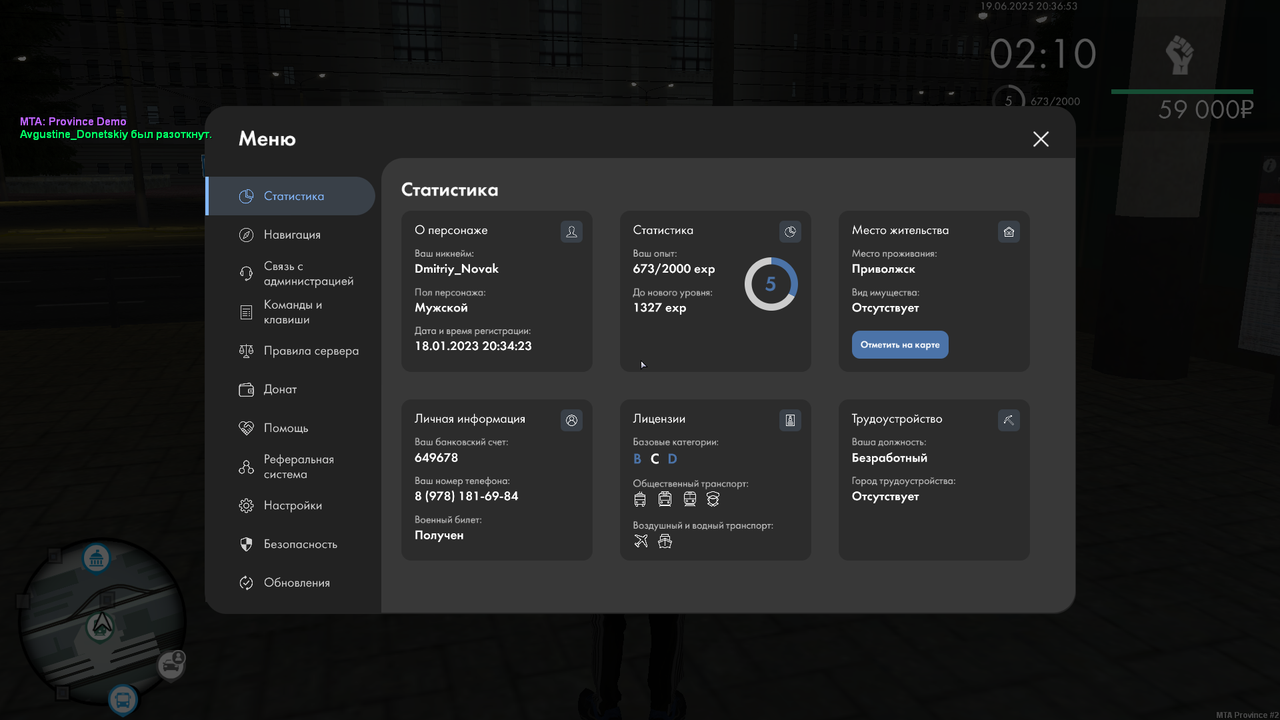Click the gear icon beside Настройки
The image size is (1280, 720).
246,506
